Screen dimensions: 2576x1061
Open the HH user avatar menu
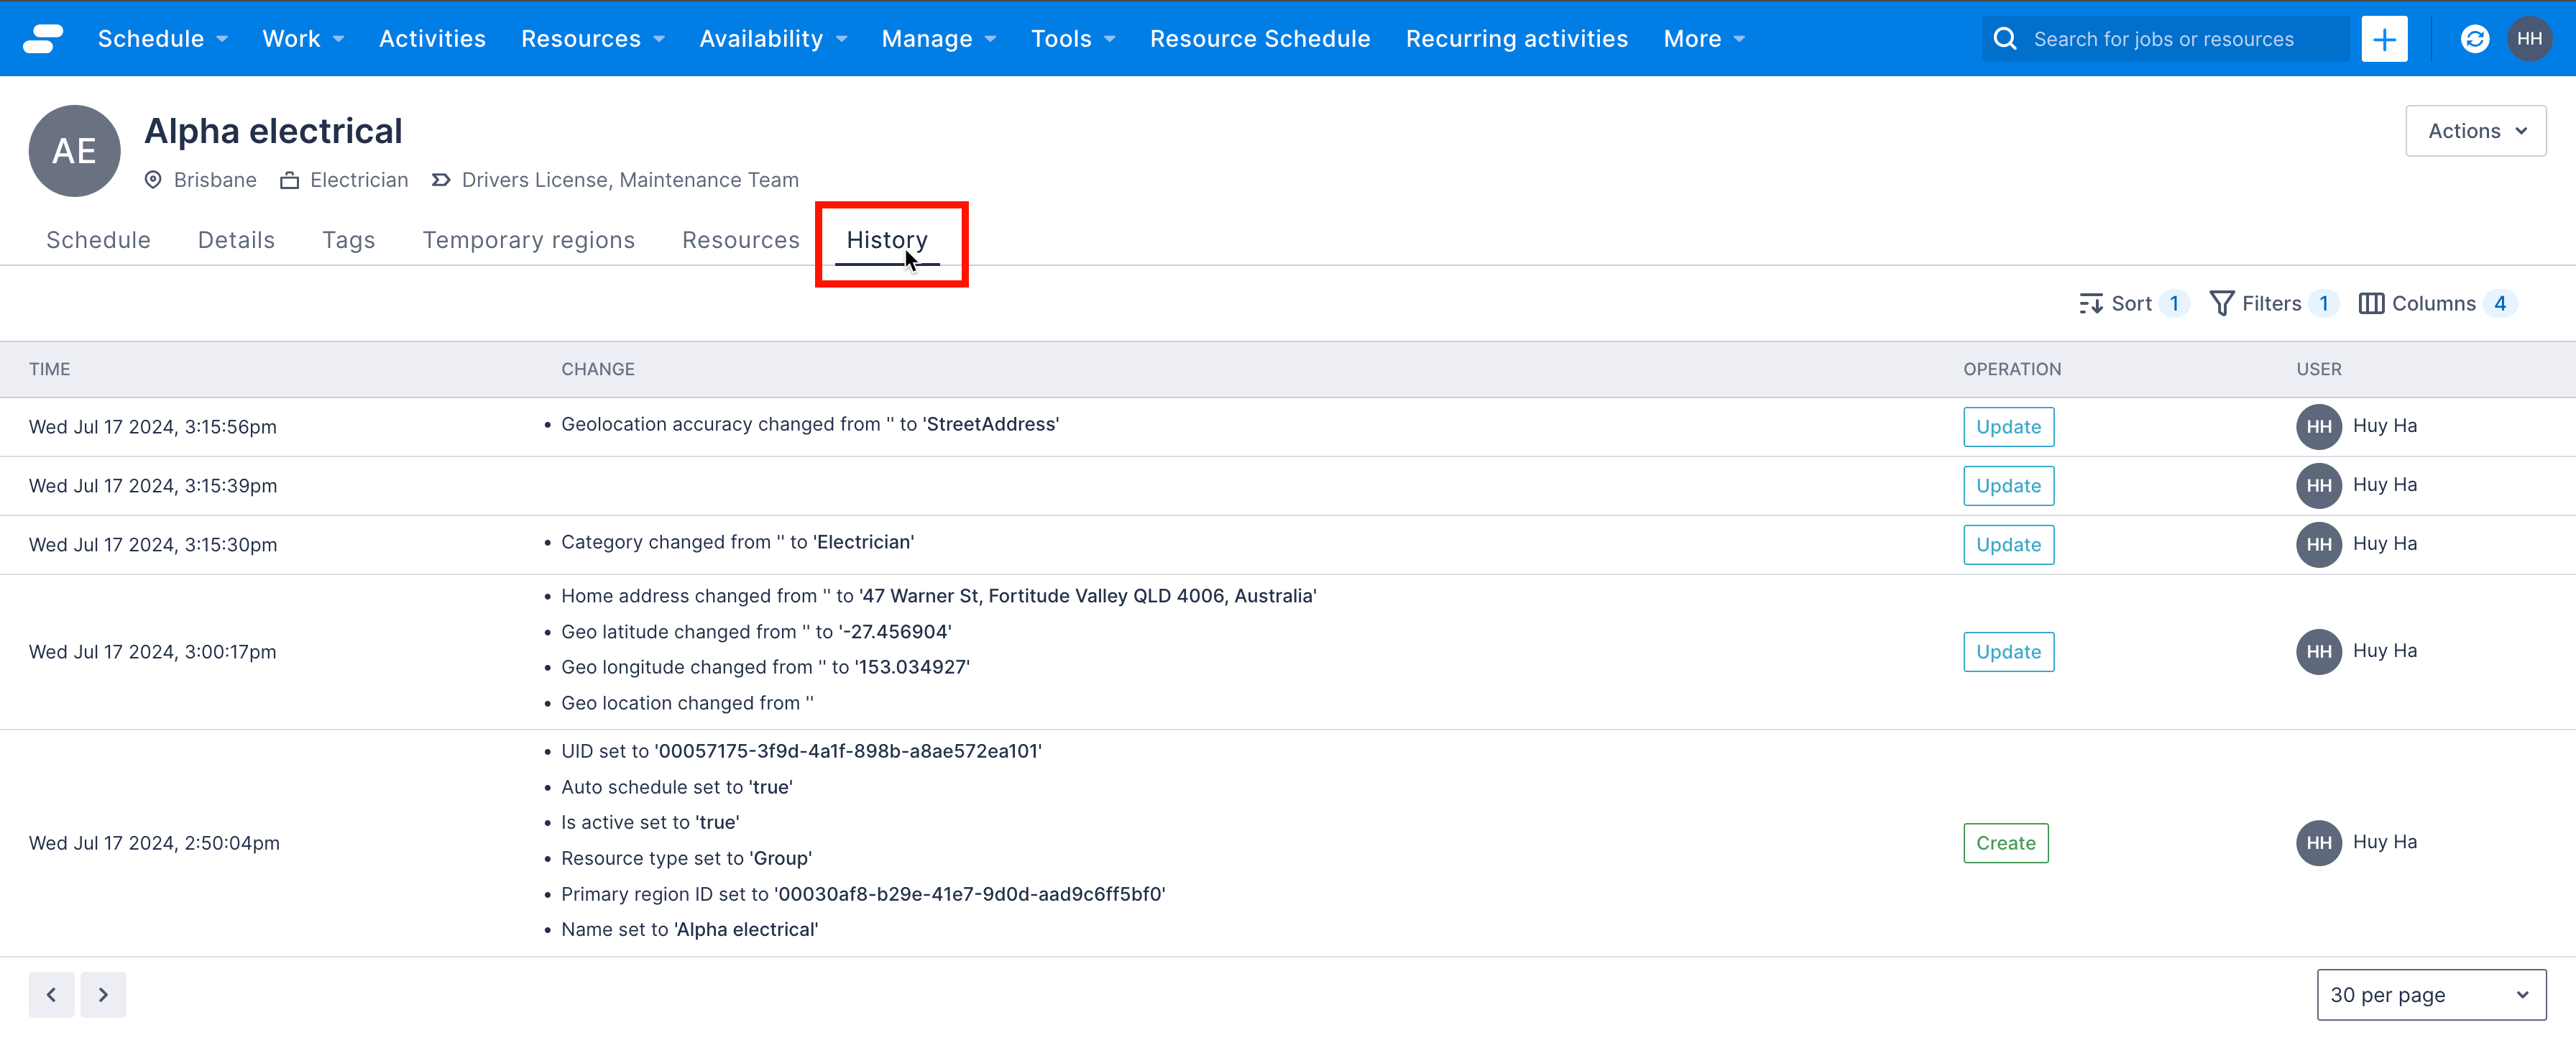click(x=2529, y=39)
